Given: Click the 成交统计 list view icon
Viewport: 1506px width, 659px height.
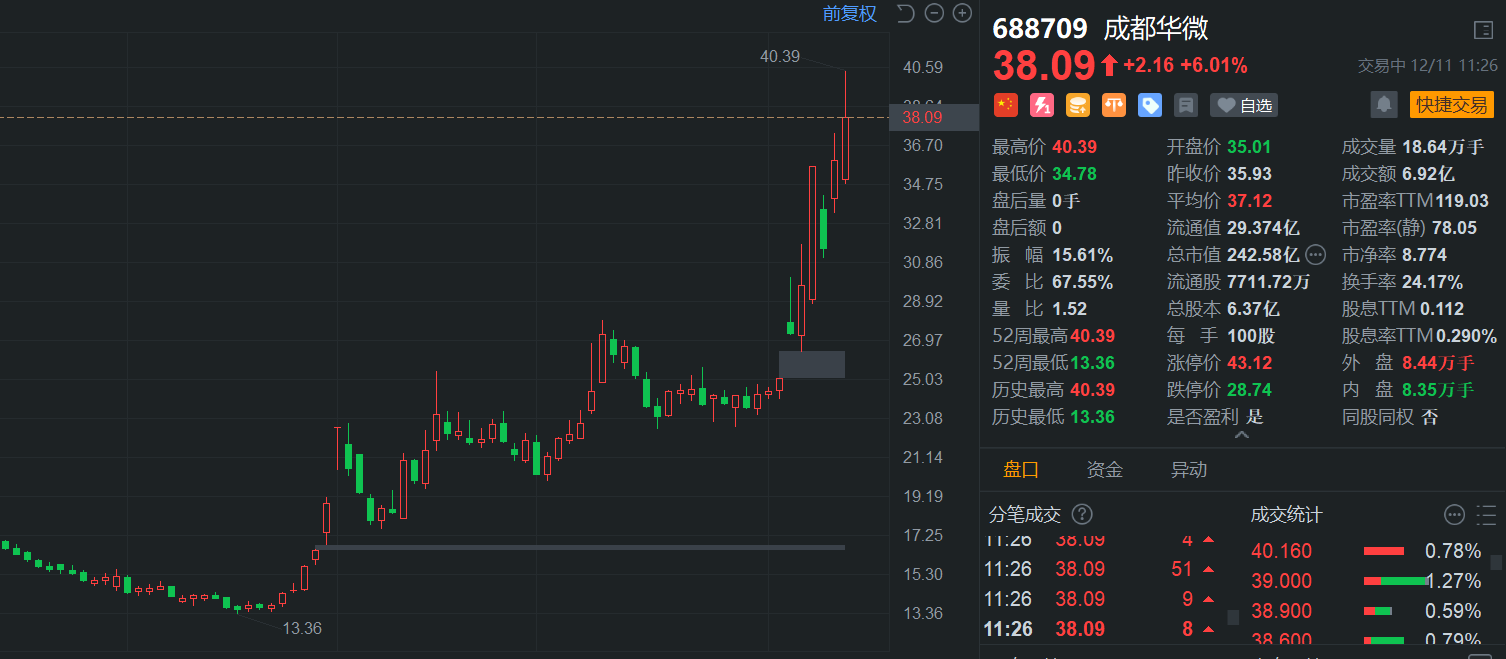Looking at the screenshot, I should tap(1485, 514).
